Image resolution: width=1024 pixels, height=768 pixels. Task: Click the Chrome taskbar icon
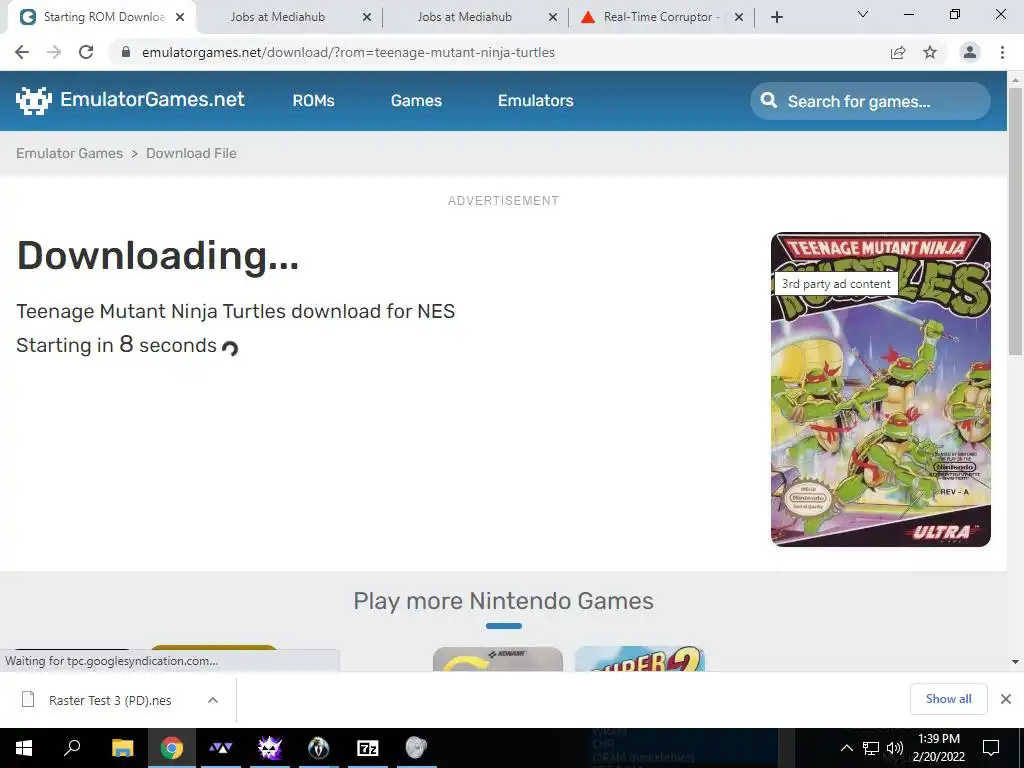(x=172, y=748)
